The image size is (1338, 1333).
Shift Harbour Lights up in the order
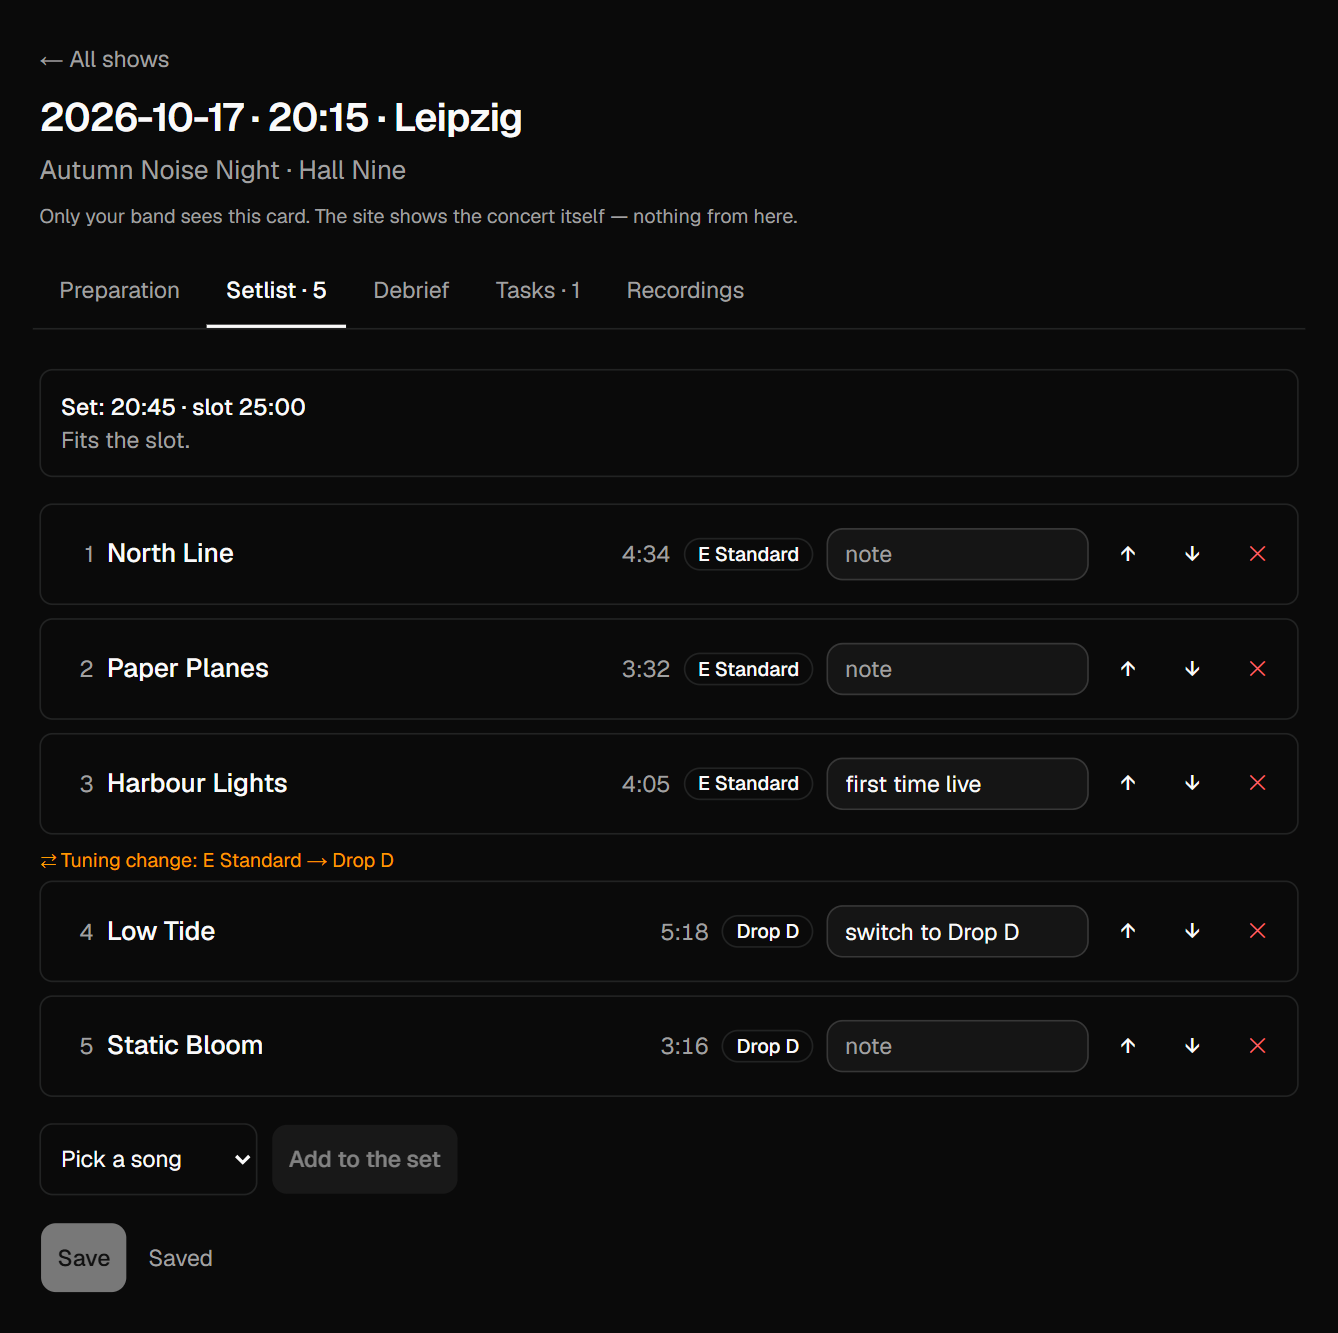tap(1128, 783)
